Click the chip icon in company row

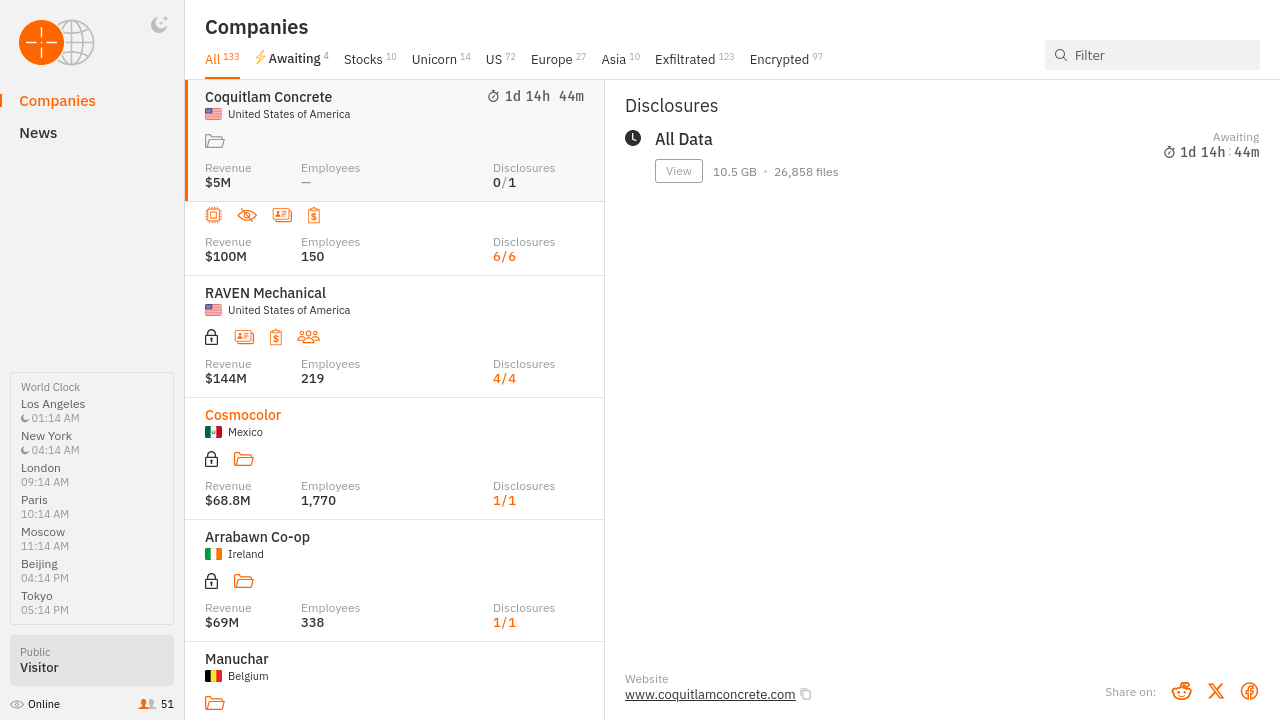213,215
